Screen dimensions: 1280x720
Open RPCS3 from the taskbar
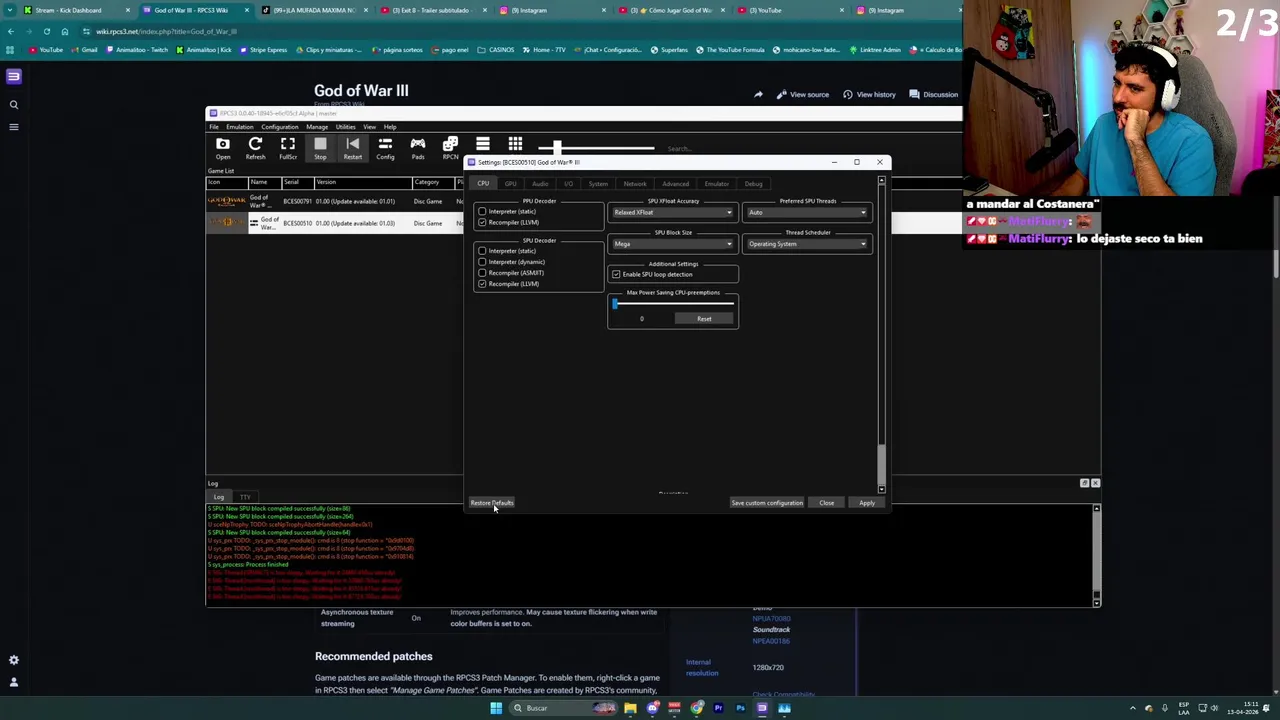coord(762,708)
